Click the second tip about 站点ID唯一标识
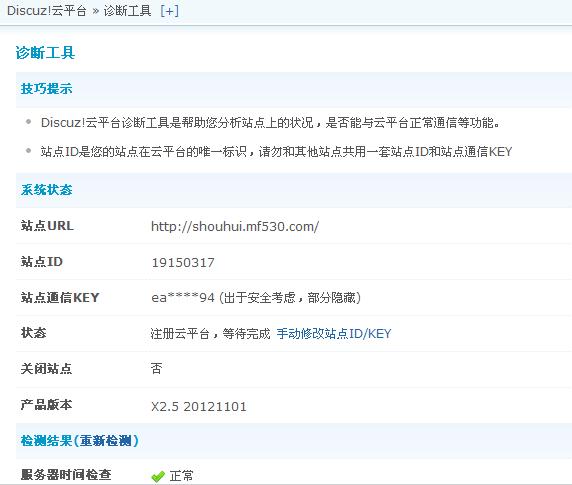Viewport: 572px width, 485px height. coord(277,151)
